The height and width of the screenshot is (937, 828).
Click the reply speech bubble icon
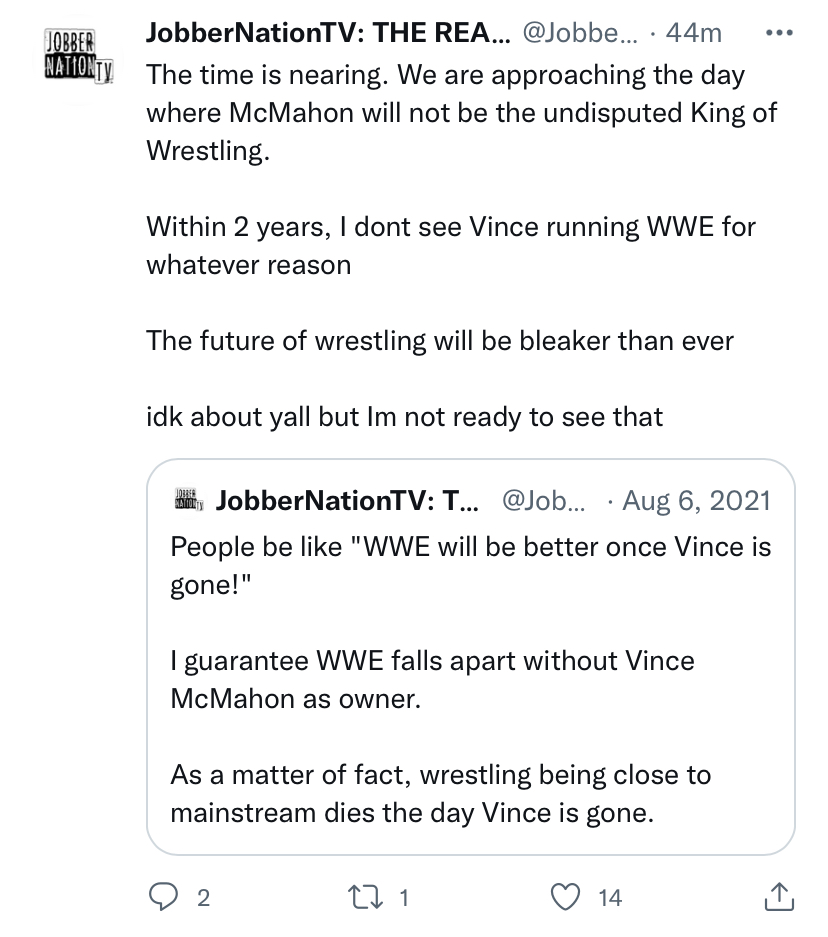tap(163, 898)
